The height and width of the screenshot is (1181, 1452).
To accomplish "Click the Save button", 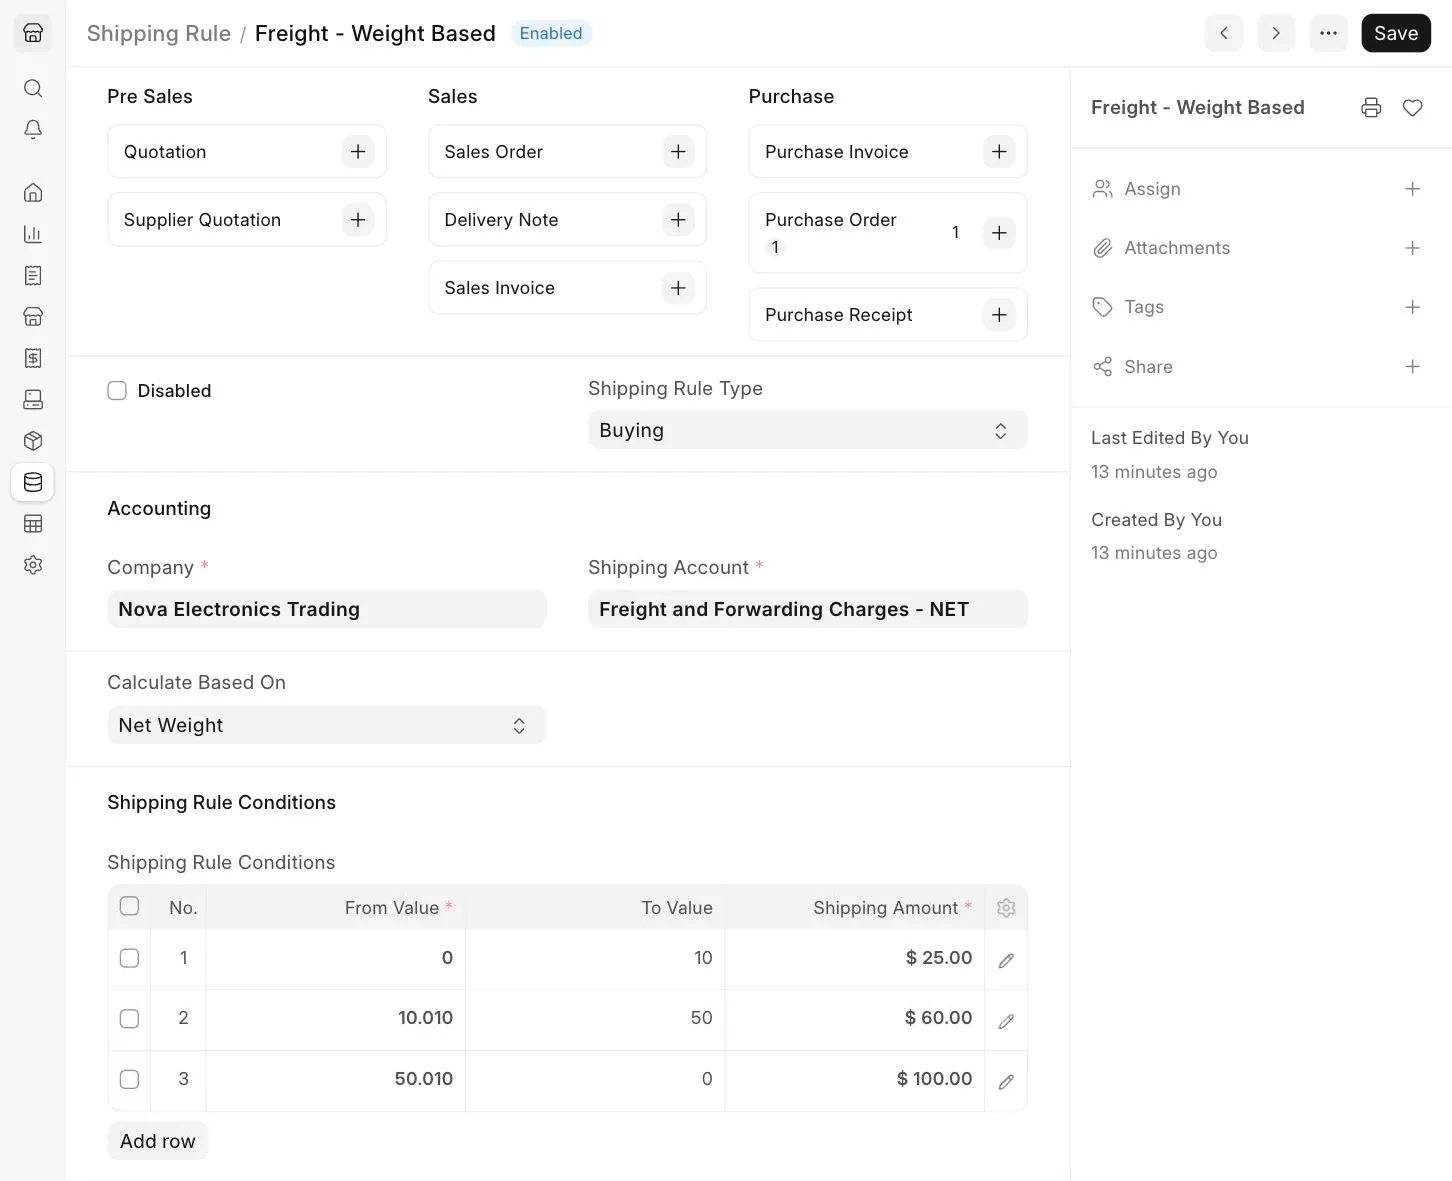I will pyautogui.click(x=1396, y=33).
